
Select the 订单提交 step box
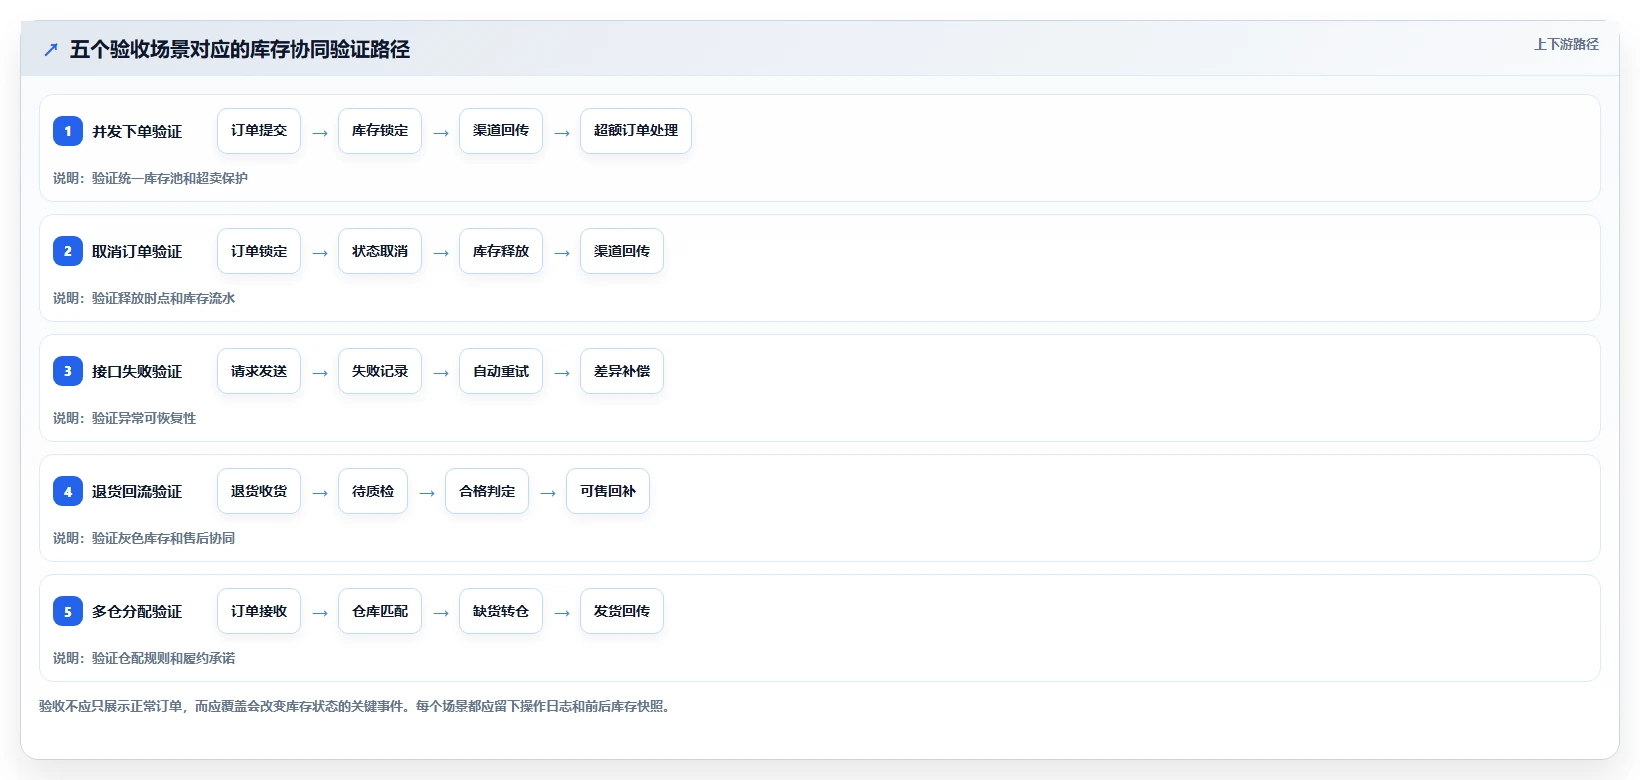pyautogui.click(x=259, y=131)
